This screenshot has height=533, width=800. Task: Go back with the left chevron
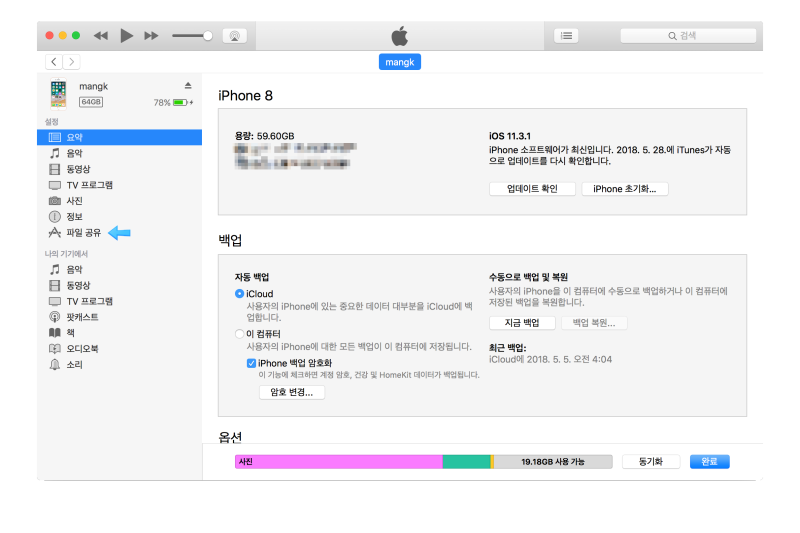54,62
